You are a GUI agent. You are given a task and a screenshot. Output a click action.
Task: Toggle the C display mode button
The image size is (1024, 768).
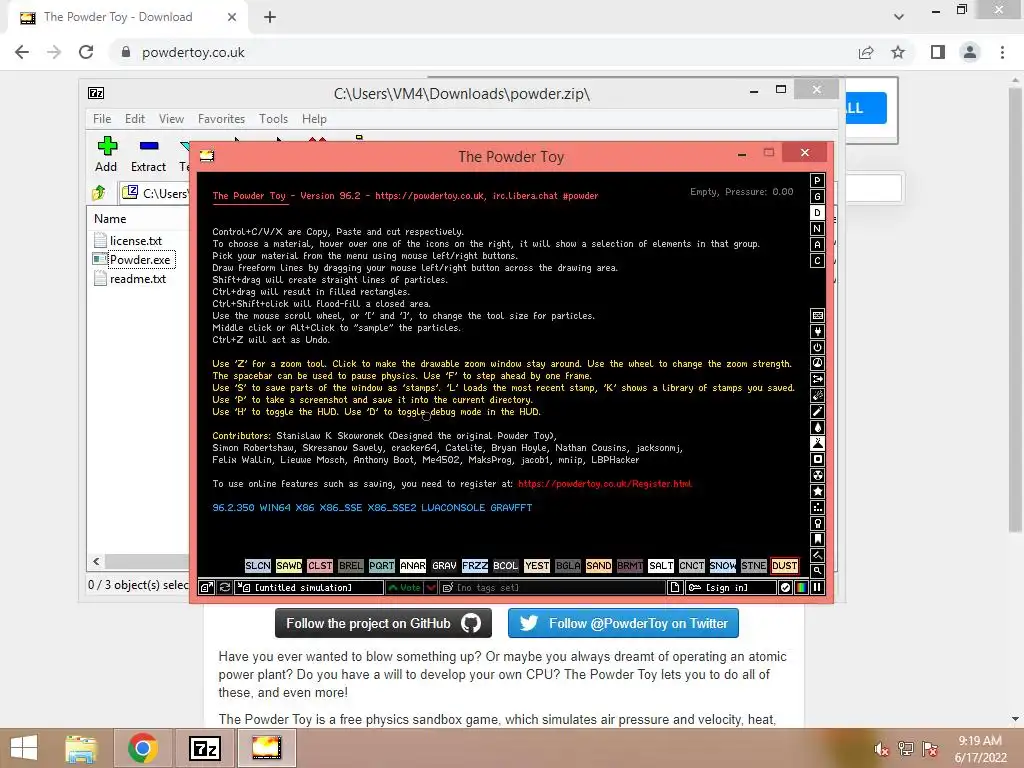click(817, 261)
